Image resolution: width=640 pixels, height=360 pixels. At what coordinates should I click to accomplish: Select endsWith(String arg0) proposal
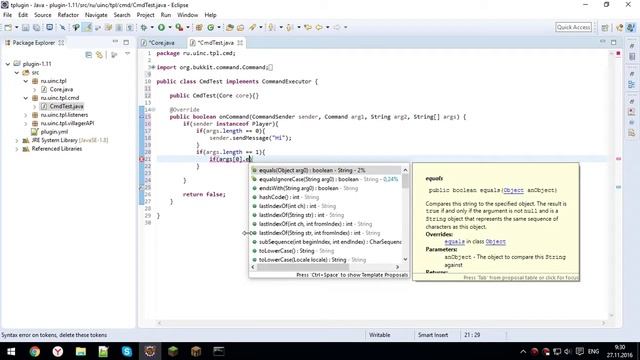tap(326, 188)
